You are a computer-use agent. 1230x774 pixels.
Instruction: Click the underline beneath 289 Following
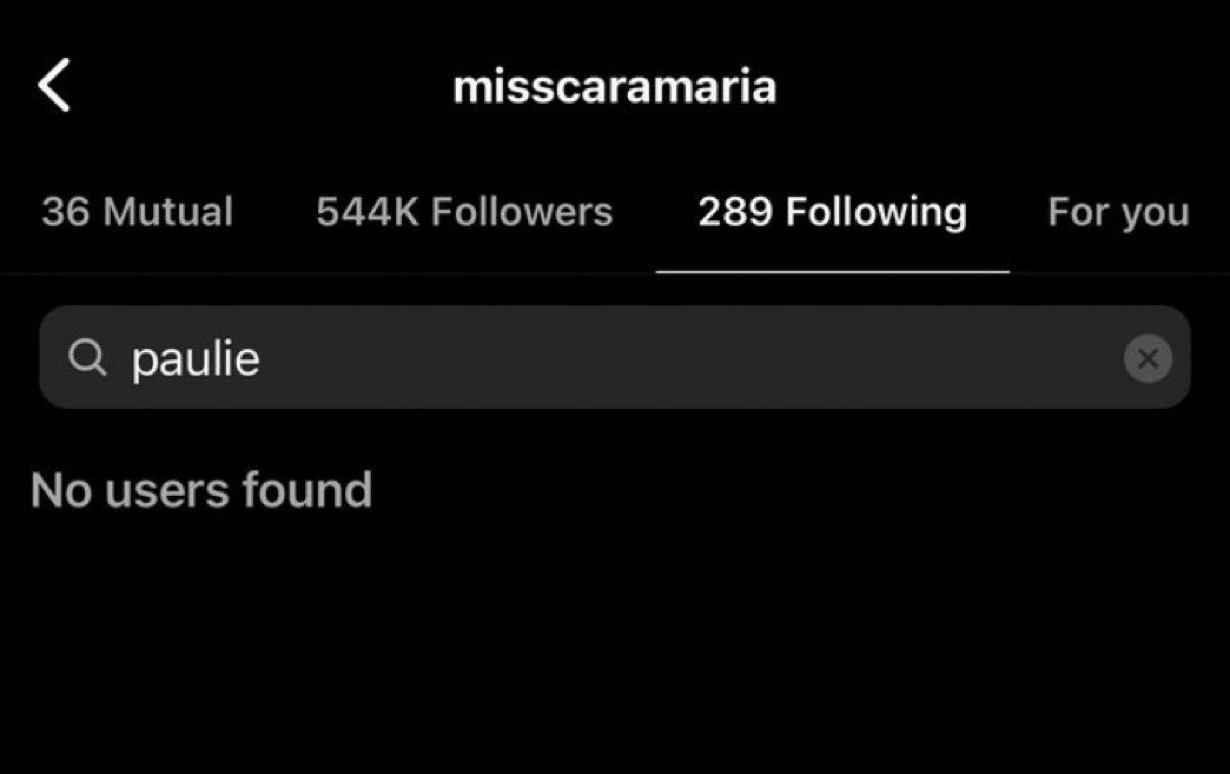832,271
